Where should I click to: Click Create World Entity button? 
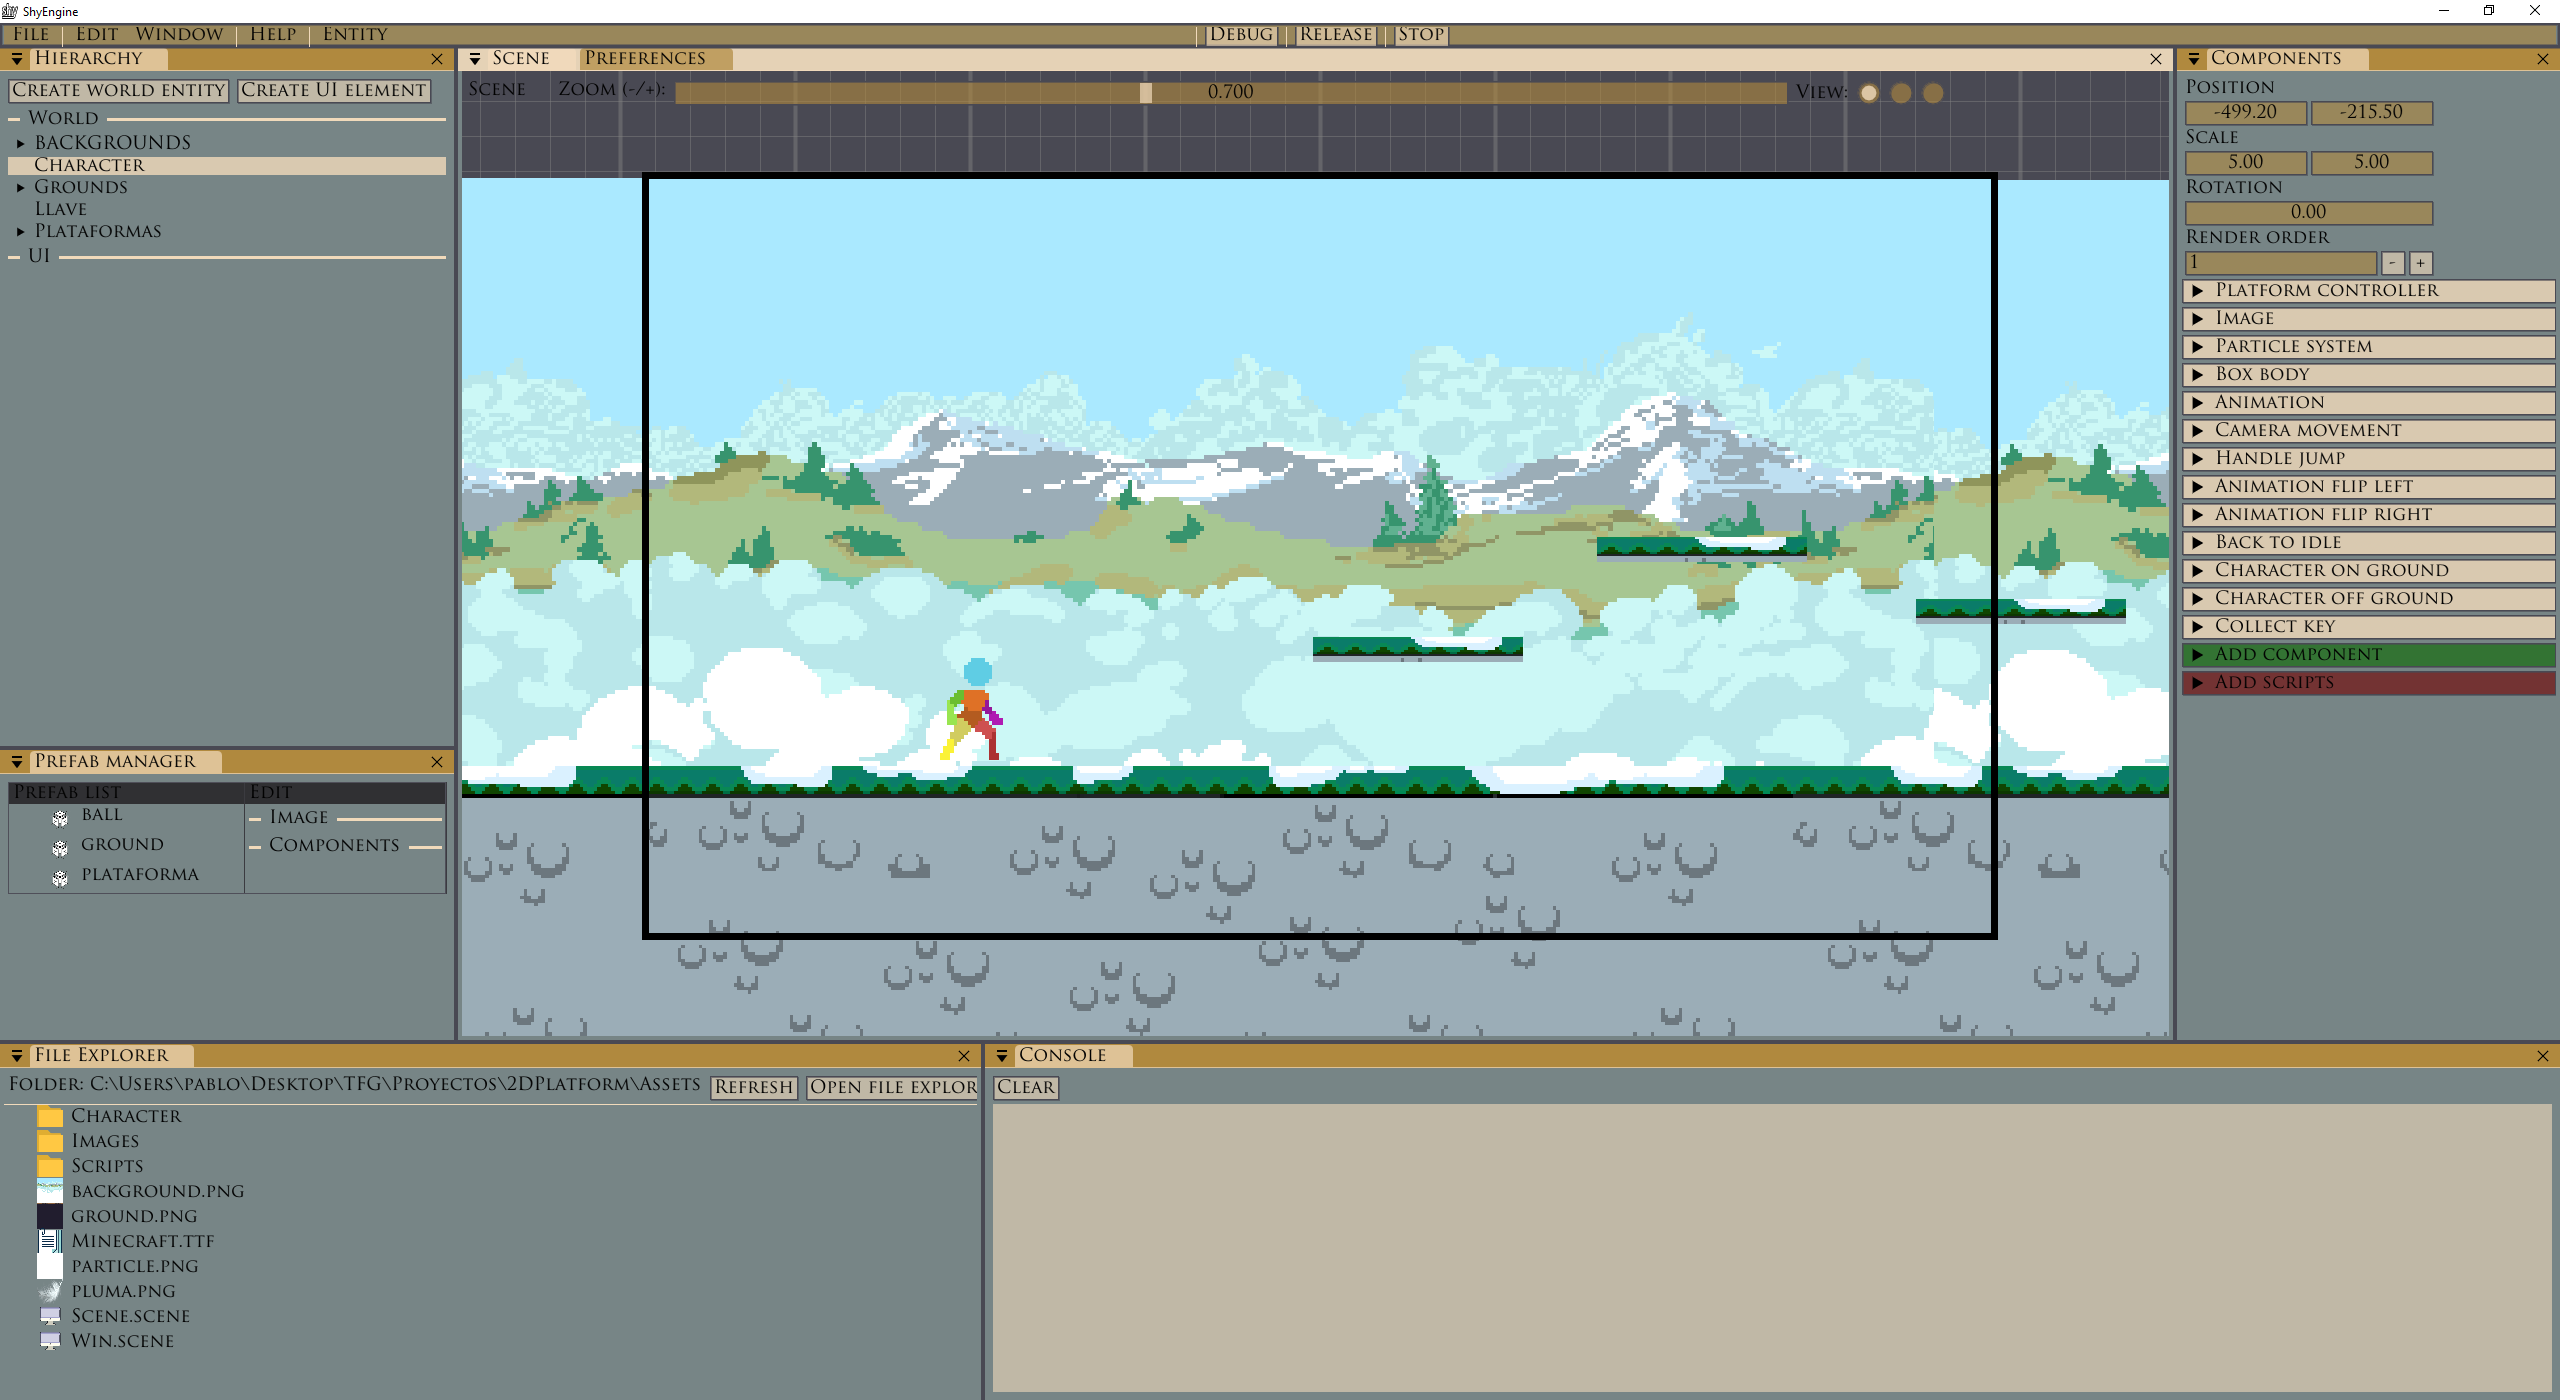click(x=119, y=90)
